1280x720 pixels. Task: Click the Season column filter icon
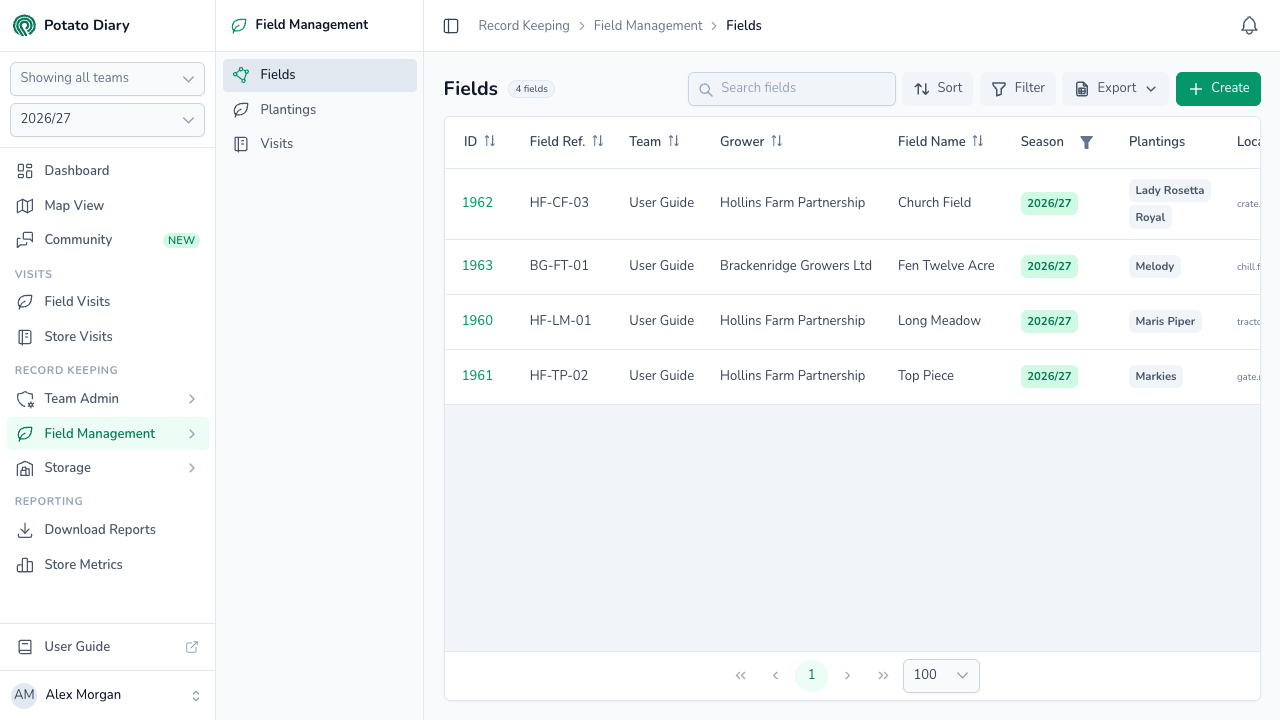1087,142
